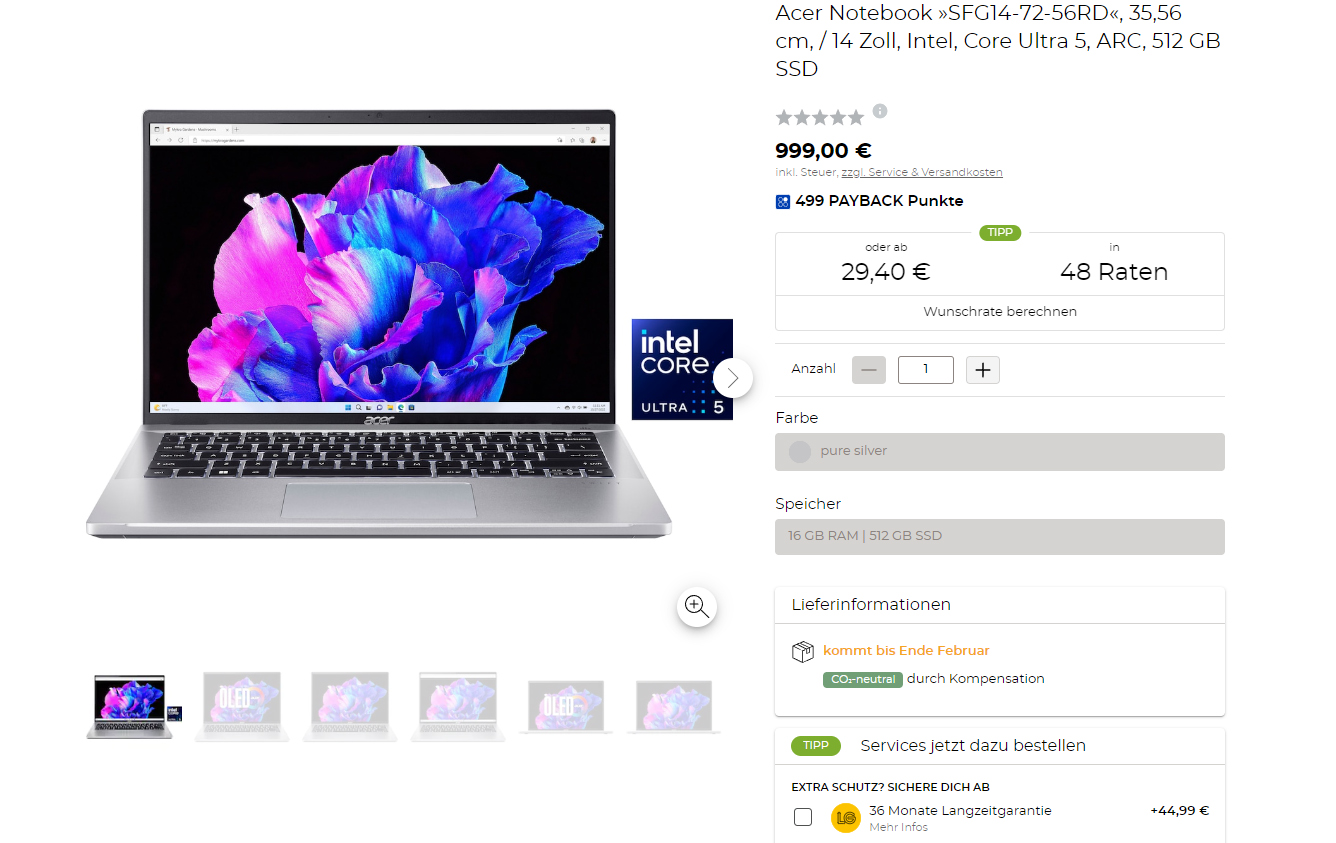Select the pure silver color option

(1000, 451)
